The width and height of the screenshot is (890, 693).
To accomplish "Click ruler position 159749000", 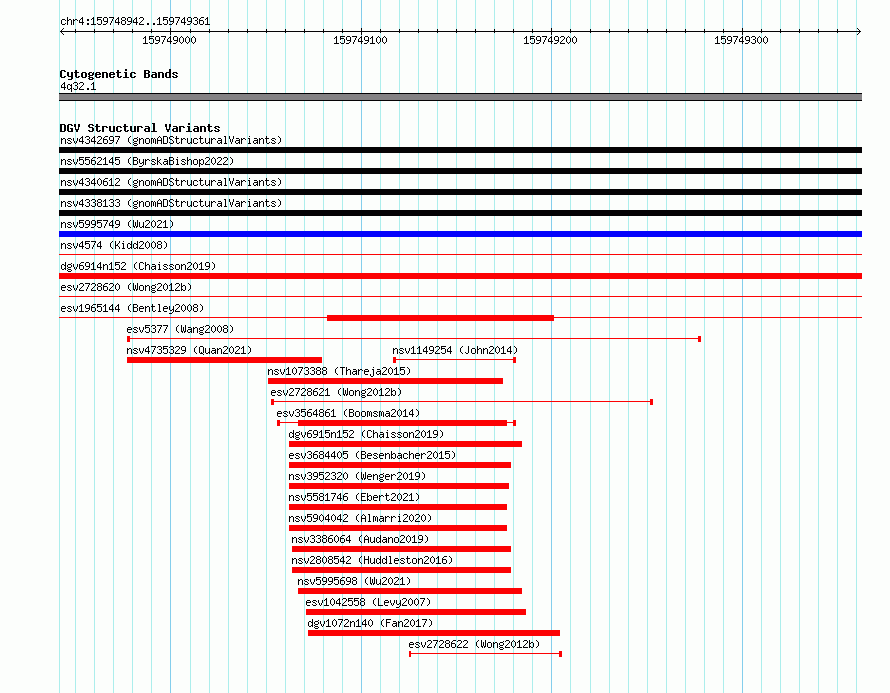I will (169, 40).
